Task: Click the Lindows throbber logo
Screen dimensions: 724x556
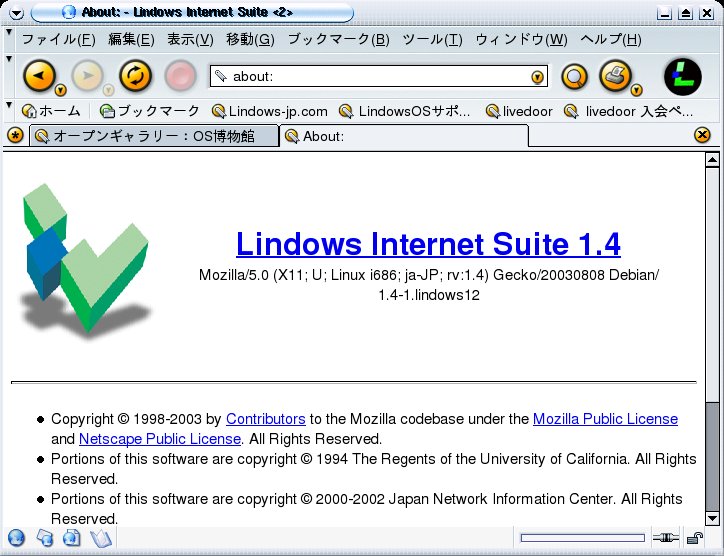Action: point(682,77)
